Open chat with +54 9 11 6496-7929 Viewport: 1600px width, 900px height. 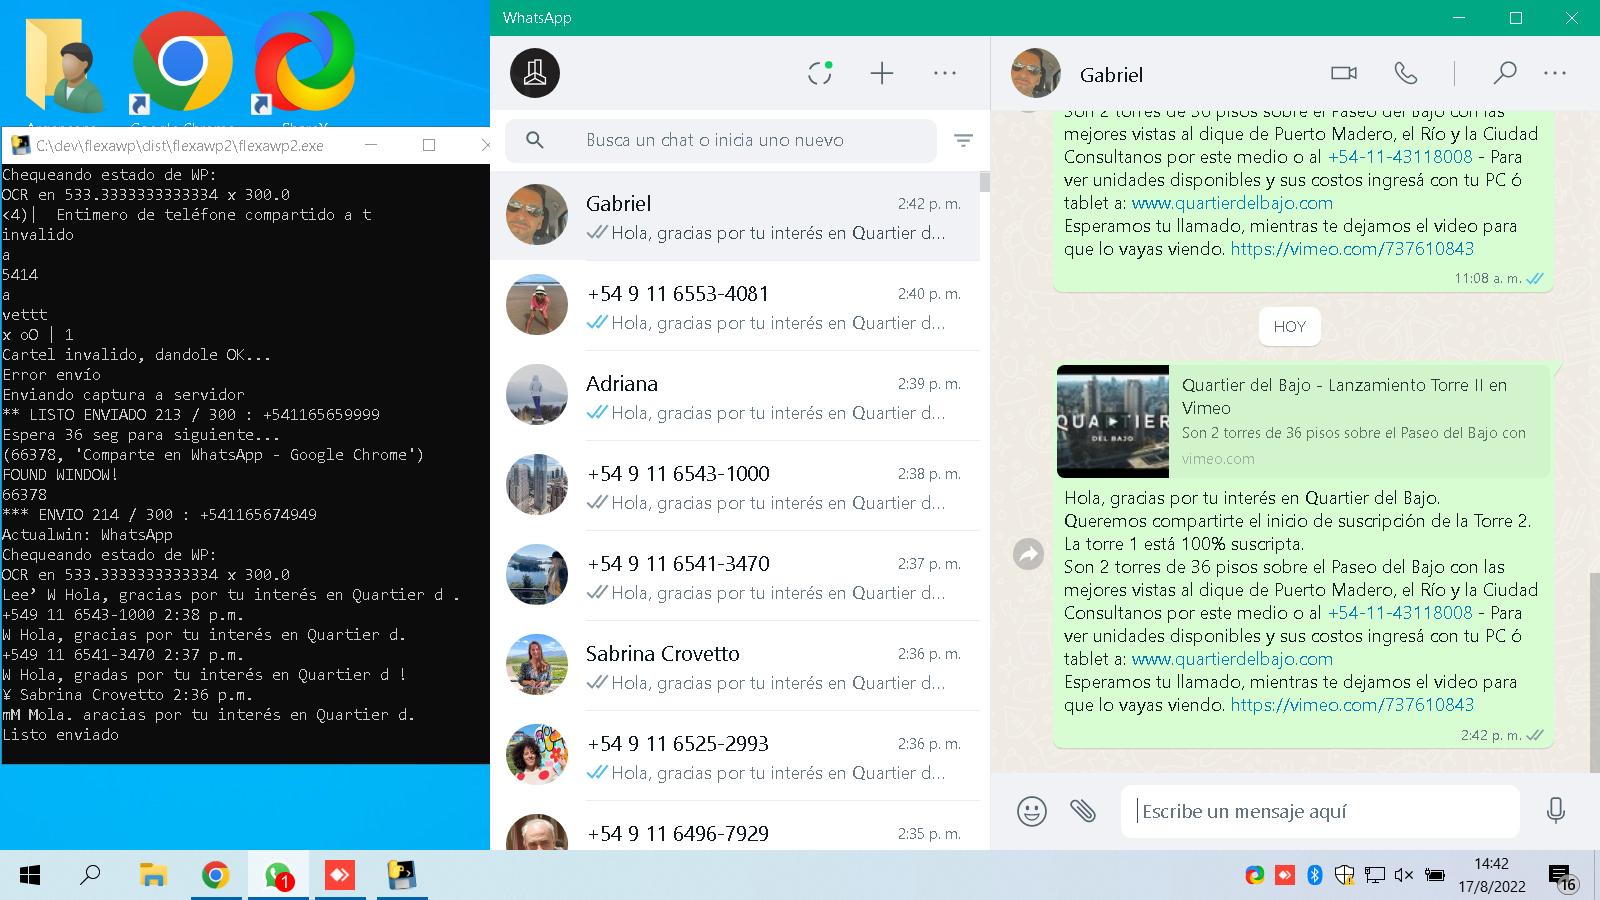pos(735,827)
